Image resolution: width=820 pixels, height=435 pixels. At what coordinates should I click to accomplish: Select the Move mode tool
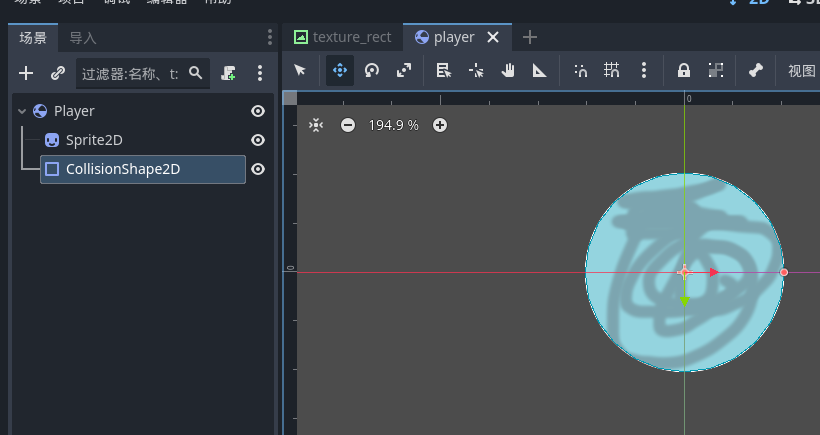(339, 70)
